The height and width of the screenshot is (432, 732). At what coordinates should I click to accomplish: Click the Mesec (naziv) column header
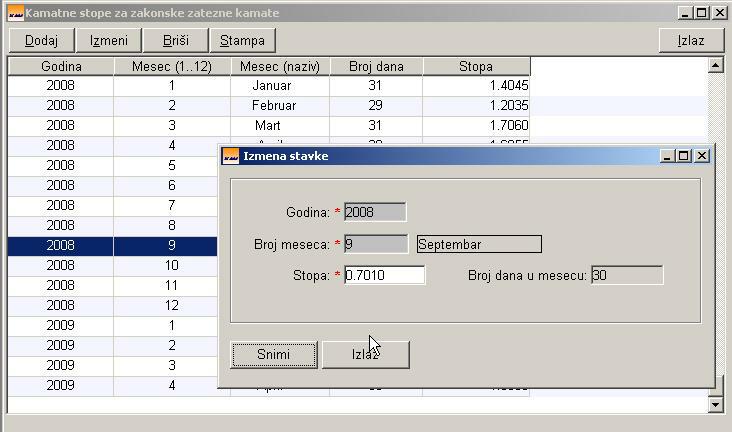click(x=280, y=66)
